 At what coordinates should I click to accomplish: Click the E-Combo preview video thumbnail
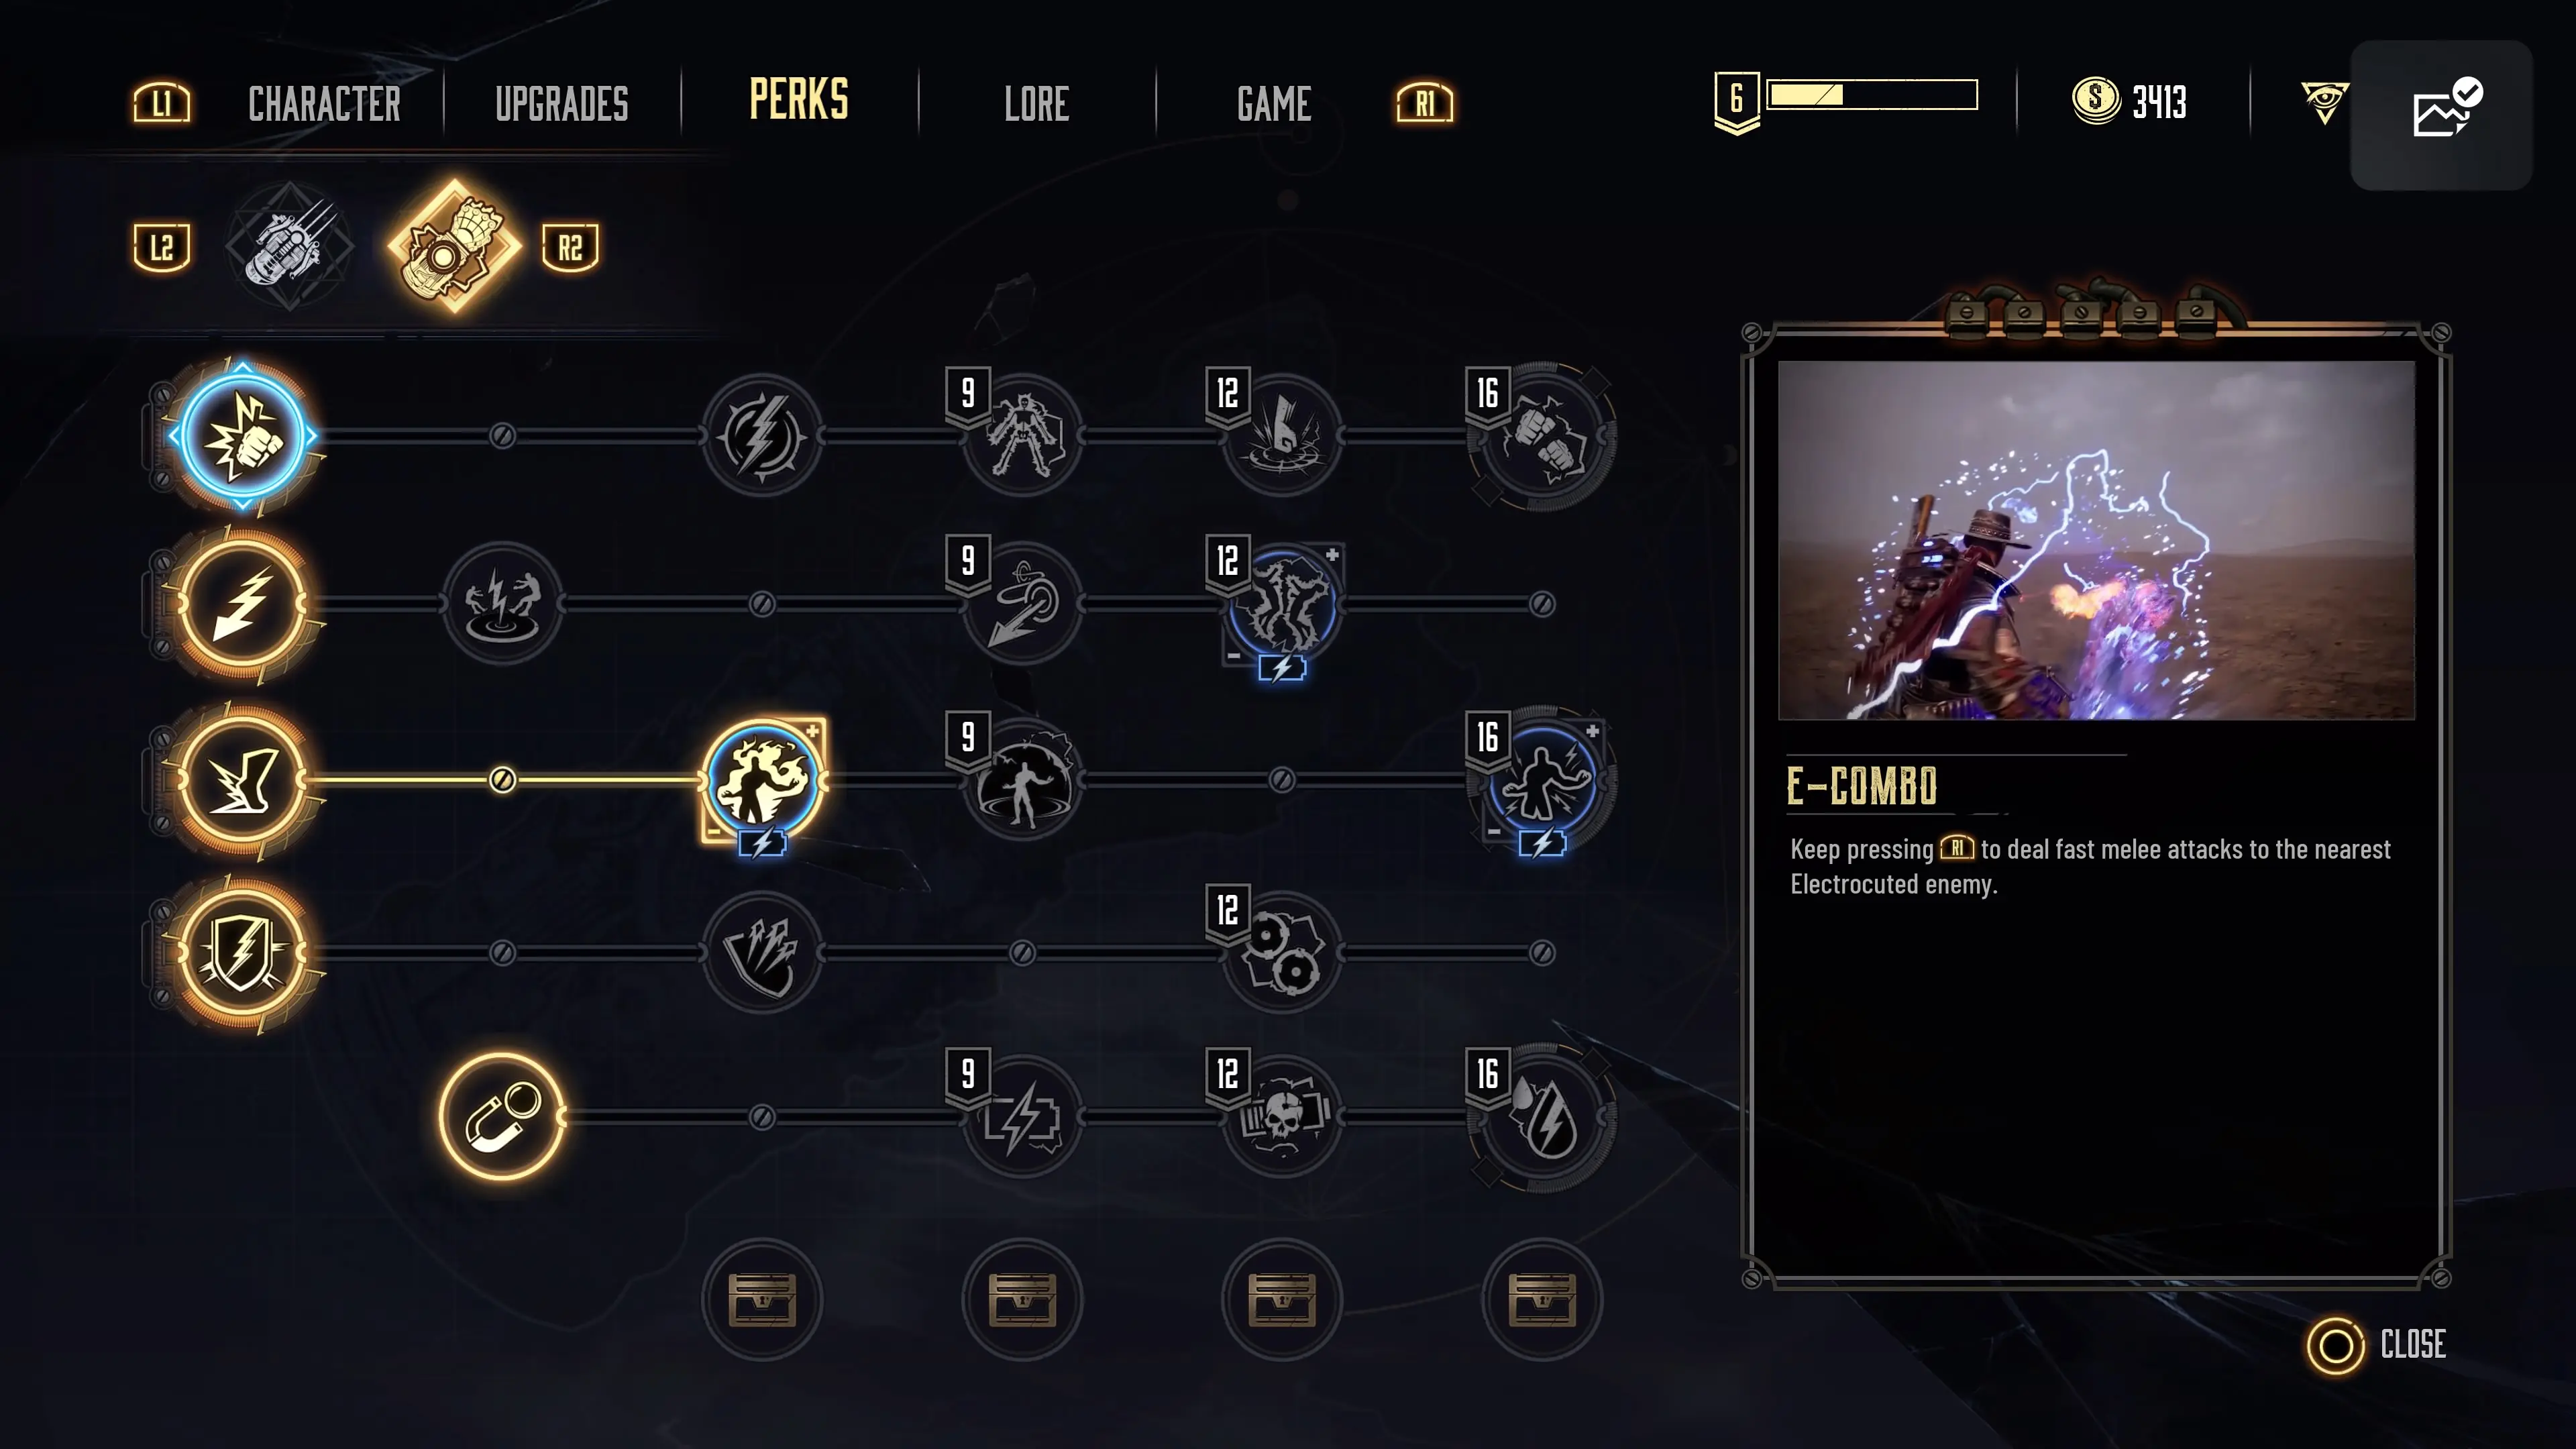coord(2096,540)
